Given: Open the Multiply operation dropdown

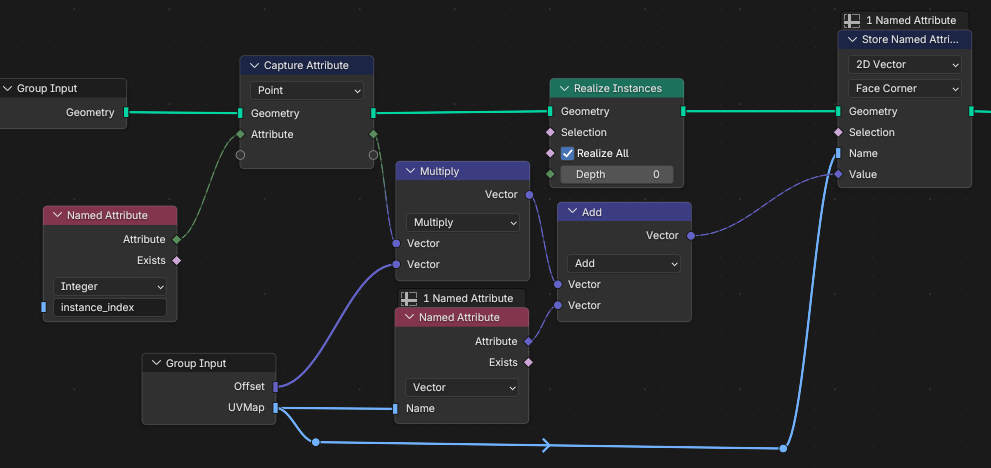Looking at the screenshot, I should click(x=463, y=223).
